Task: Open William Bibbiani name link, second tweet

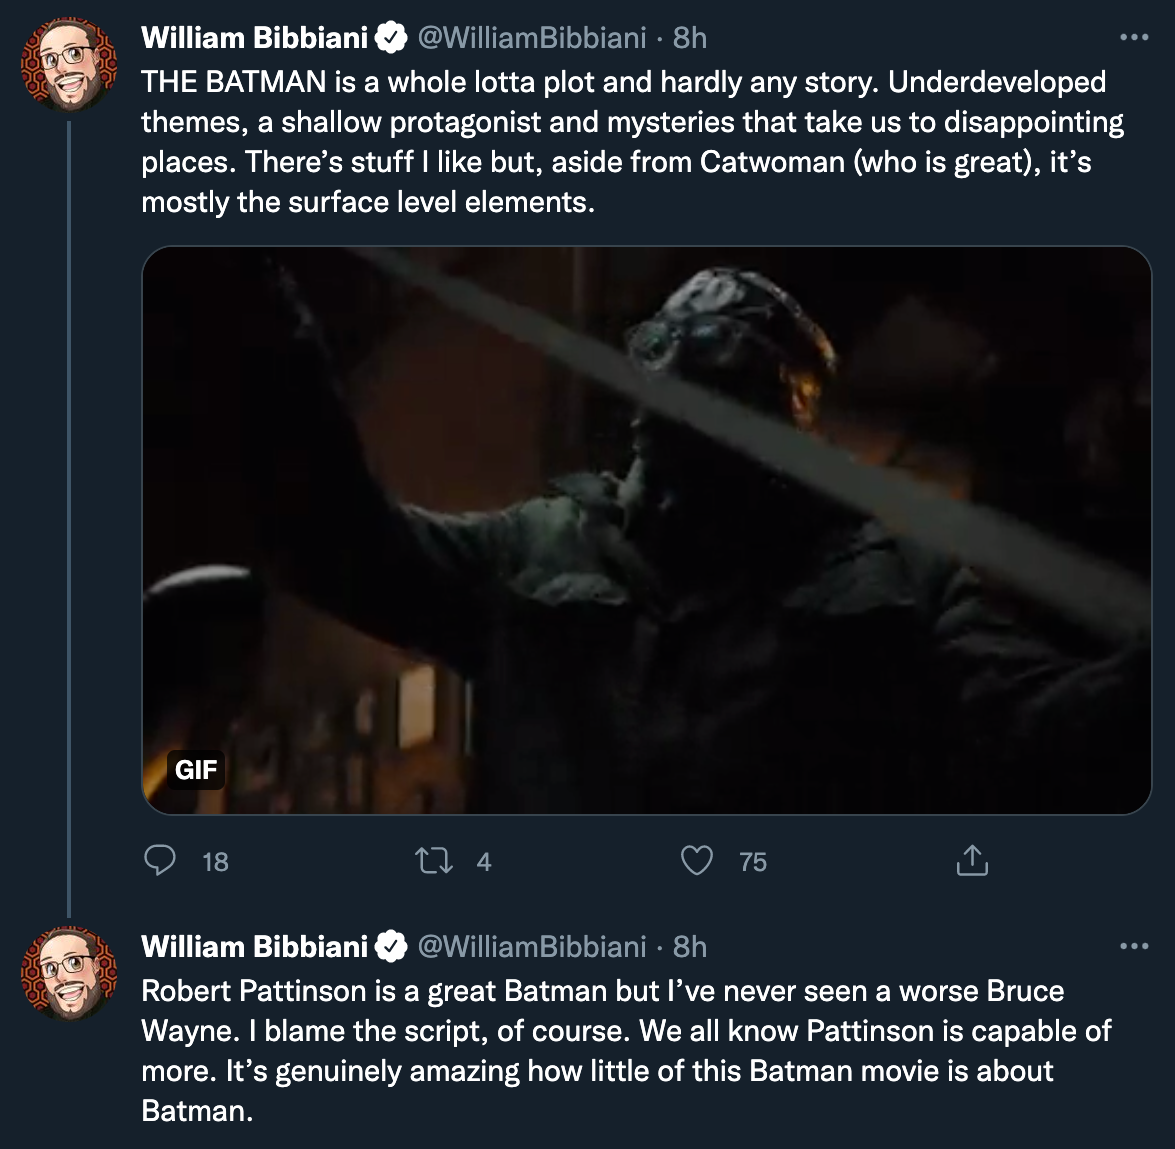Action: click(x=255, y=946)
